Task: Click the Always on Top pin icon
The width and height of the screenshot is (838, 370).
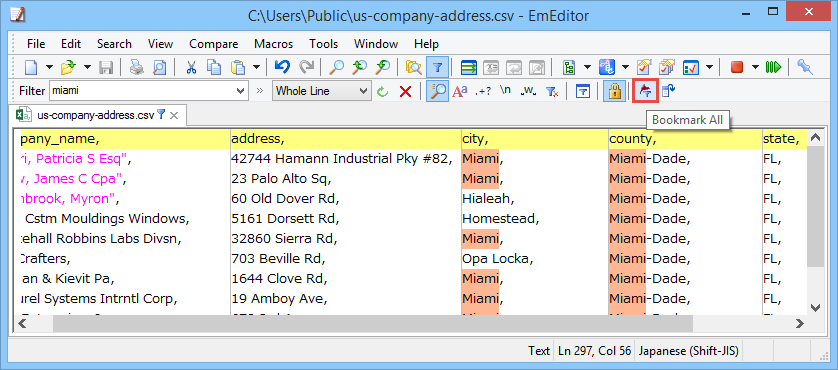Action: click(804, 67)
